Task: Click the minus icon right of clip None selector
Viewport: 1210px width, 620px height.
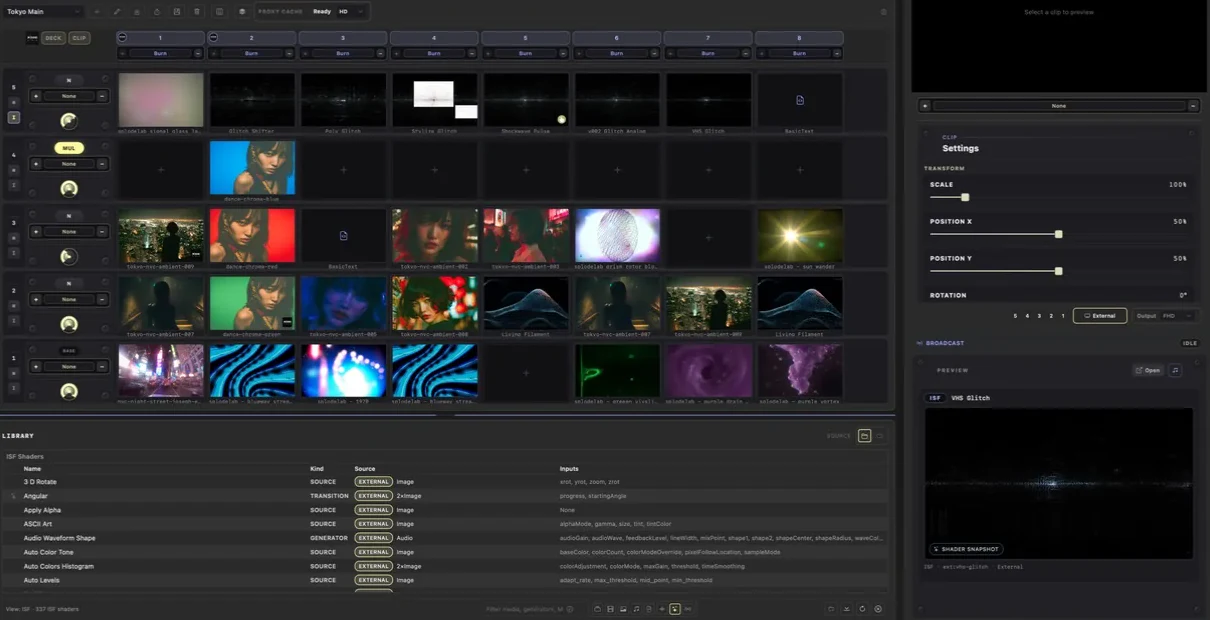Action: [x=1193, y=105]
